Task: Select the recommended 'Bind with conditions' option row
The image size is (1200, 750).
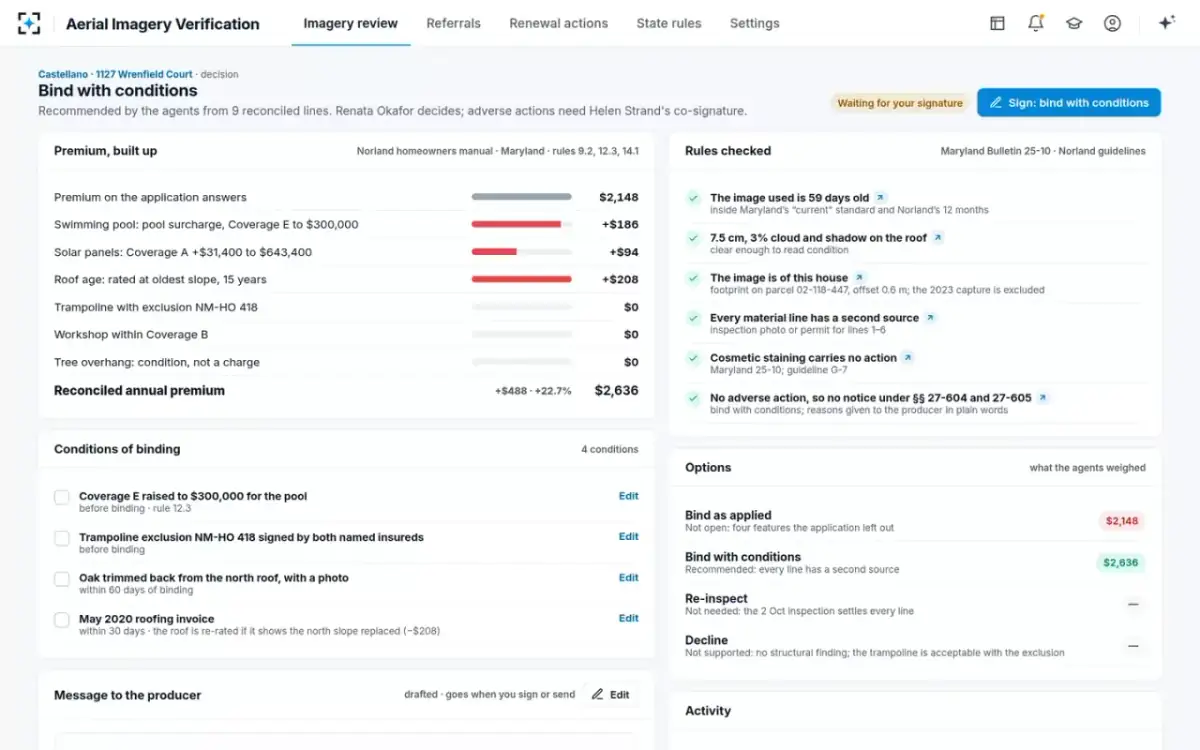Action: (x=915, y=563)
